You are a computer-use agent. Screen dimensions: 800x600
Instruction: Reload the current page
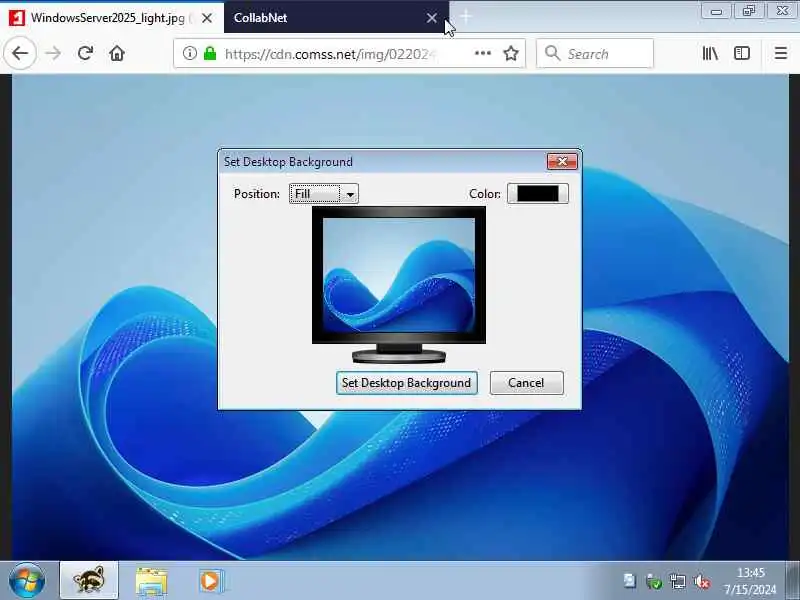[x=85, y=53]
